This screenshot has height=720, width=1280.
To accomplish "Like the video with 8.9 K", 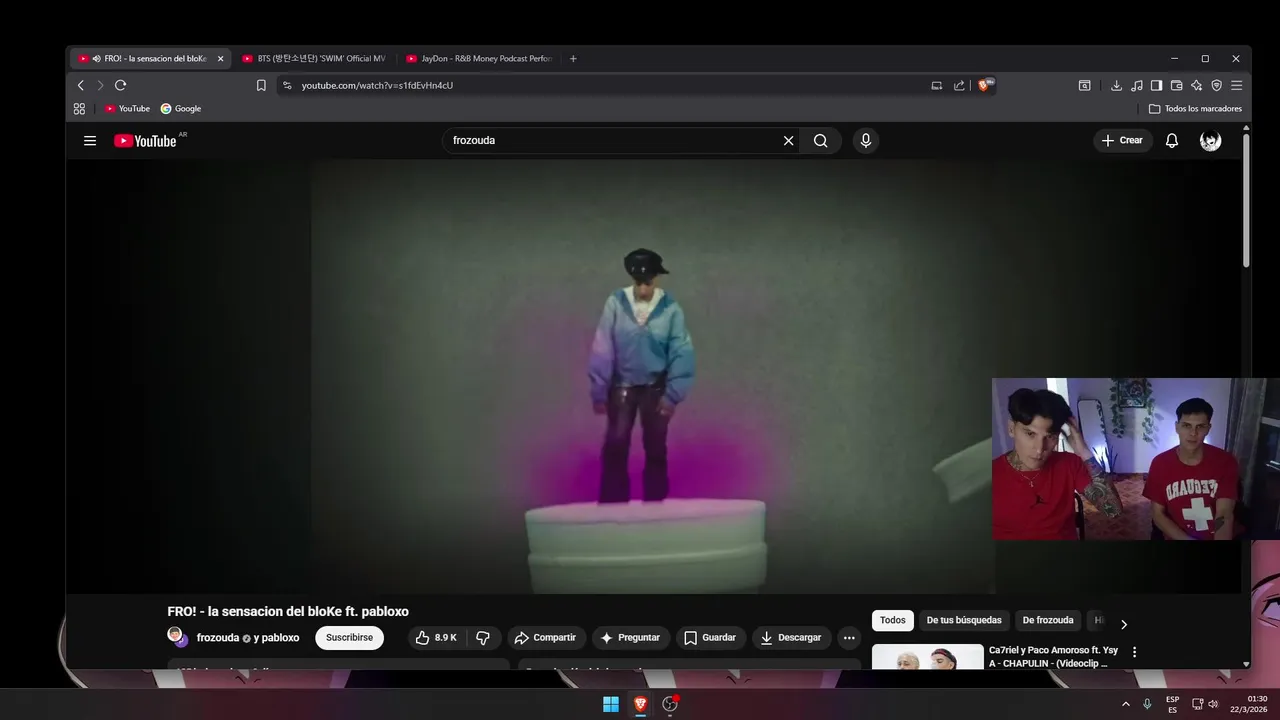I will click(x=436, y=638).
